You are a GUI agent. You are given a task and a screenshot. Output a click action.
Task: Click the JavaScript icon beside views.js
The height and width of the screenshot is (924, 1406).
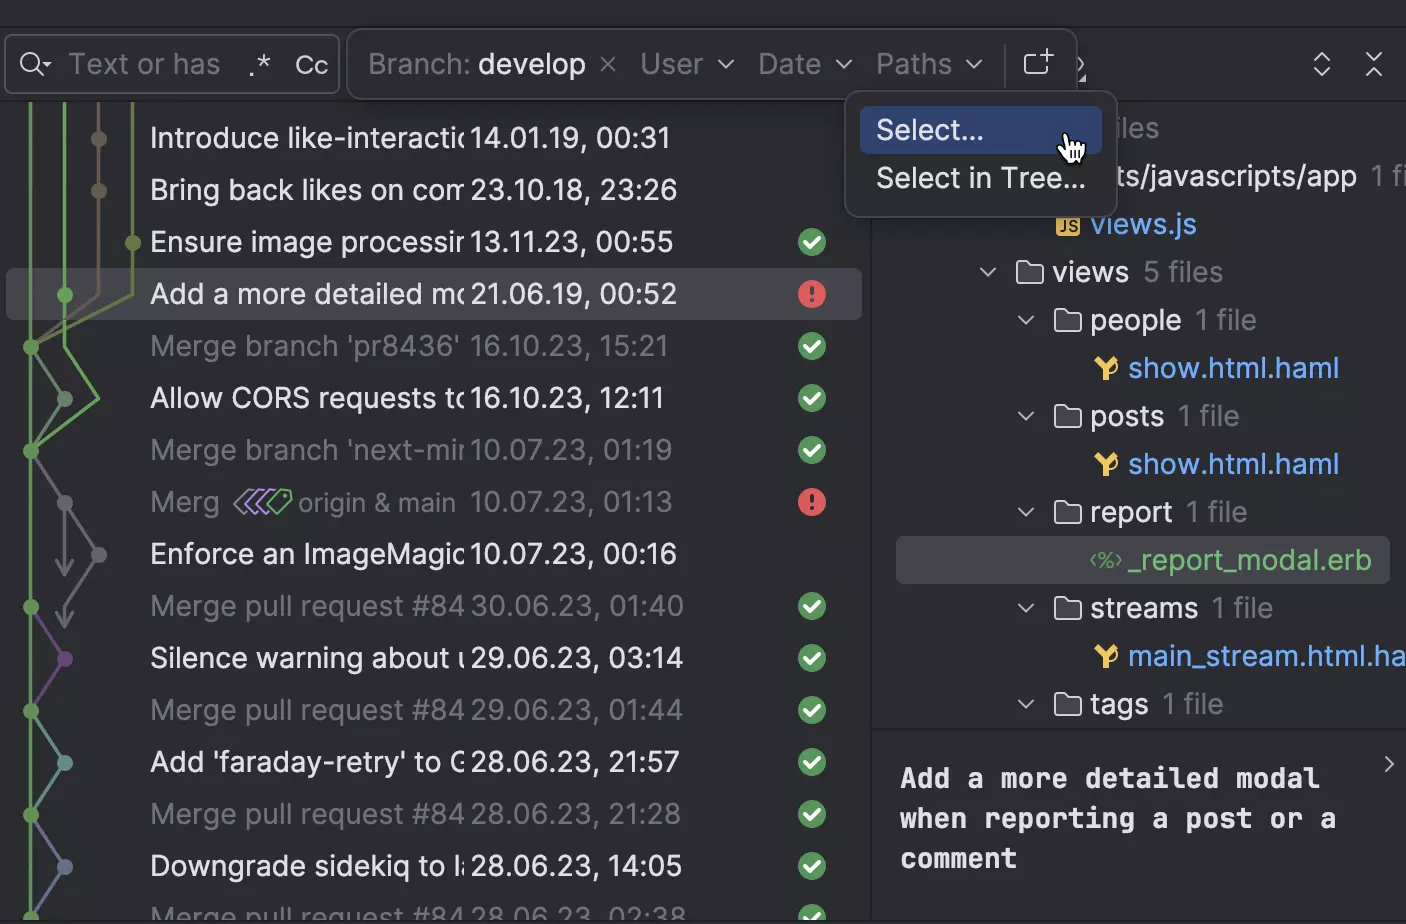pos(1066,224)
